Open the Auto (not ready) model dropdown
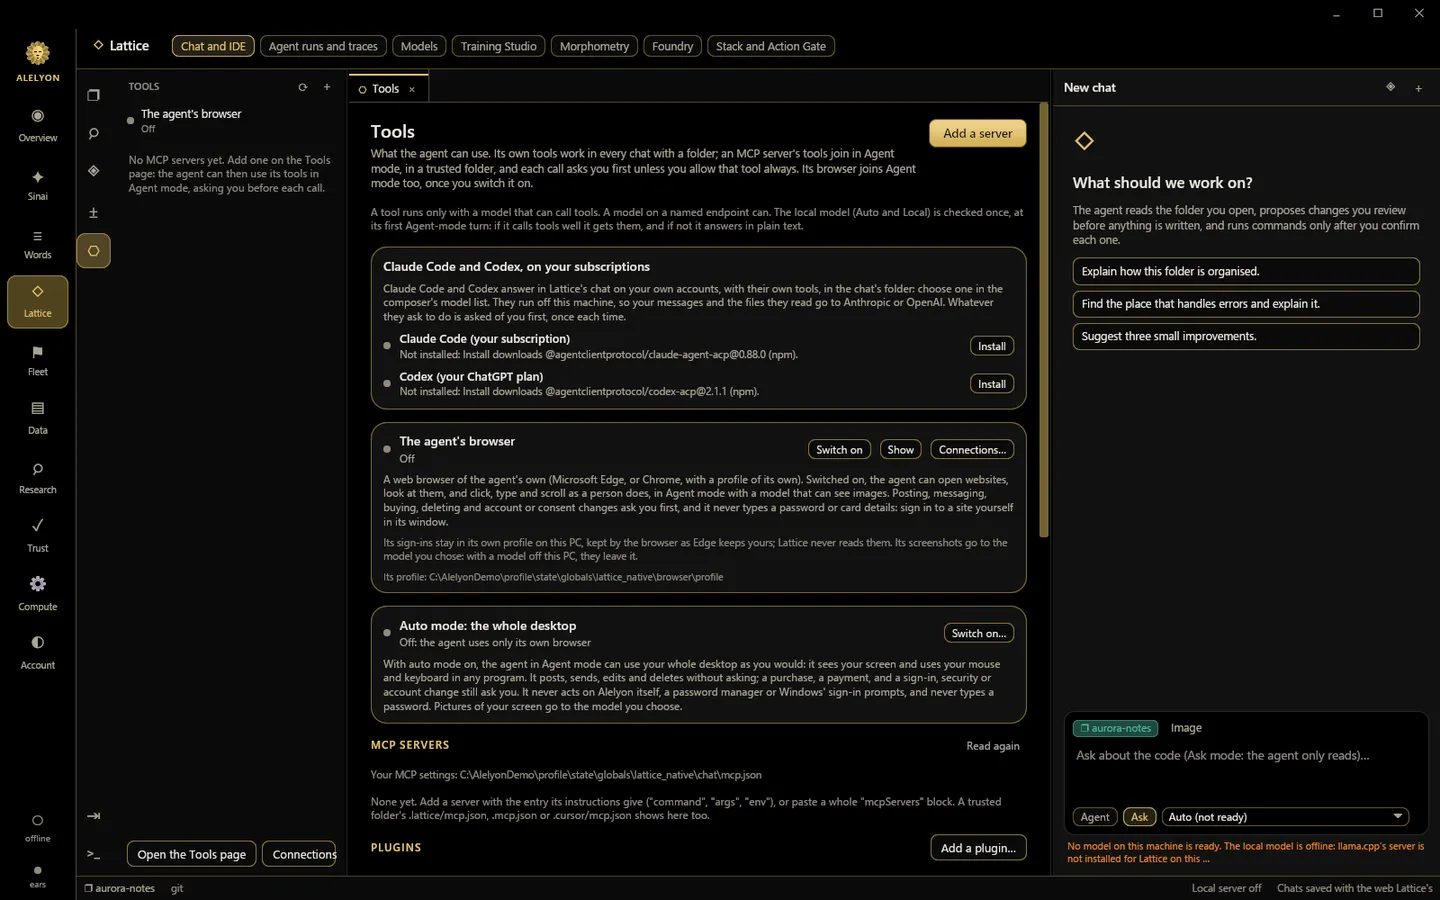This screenshot has width=1440, height=900. pos(1286,817)
